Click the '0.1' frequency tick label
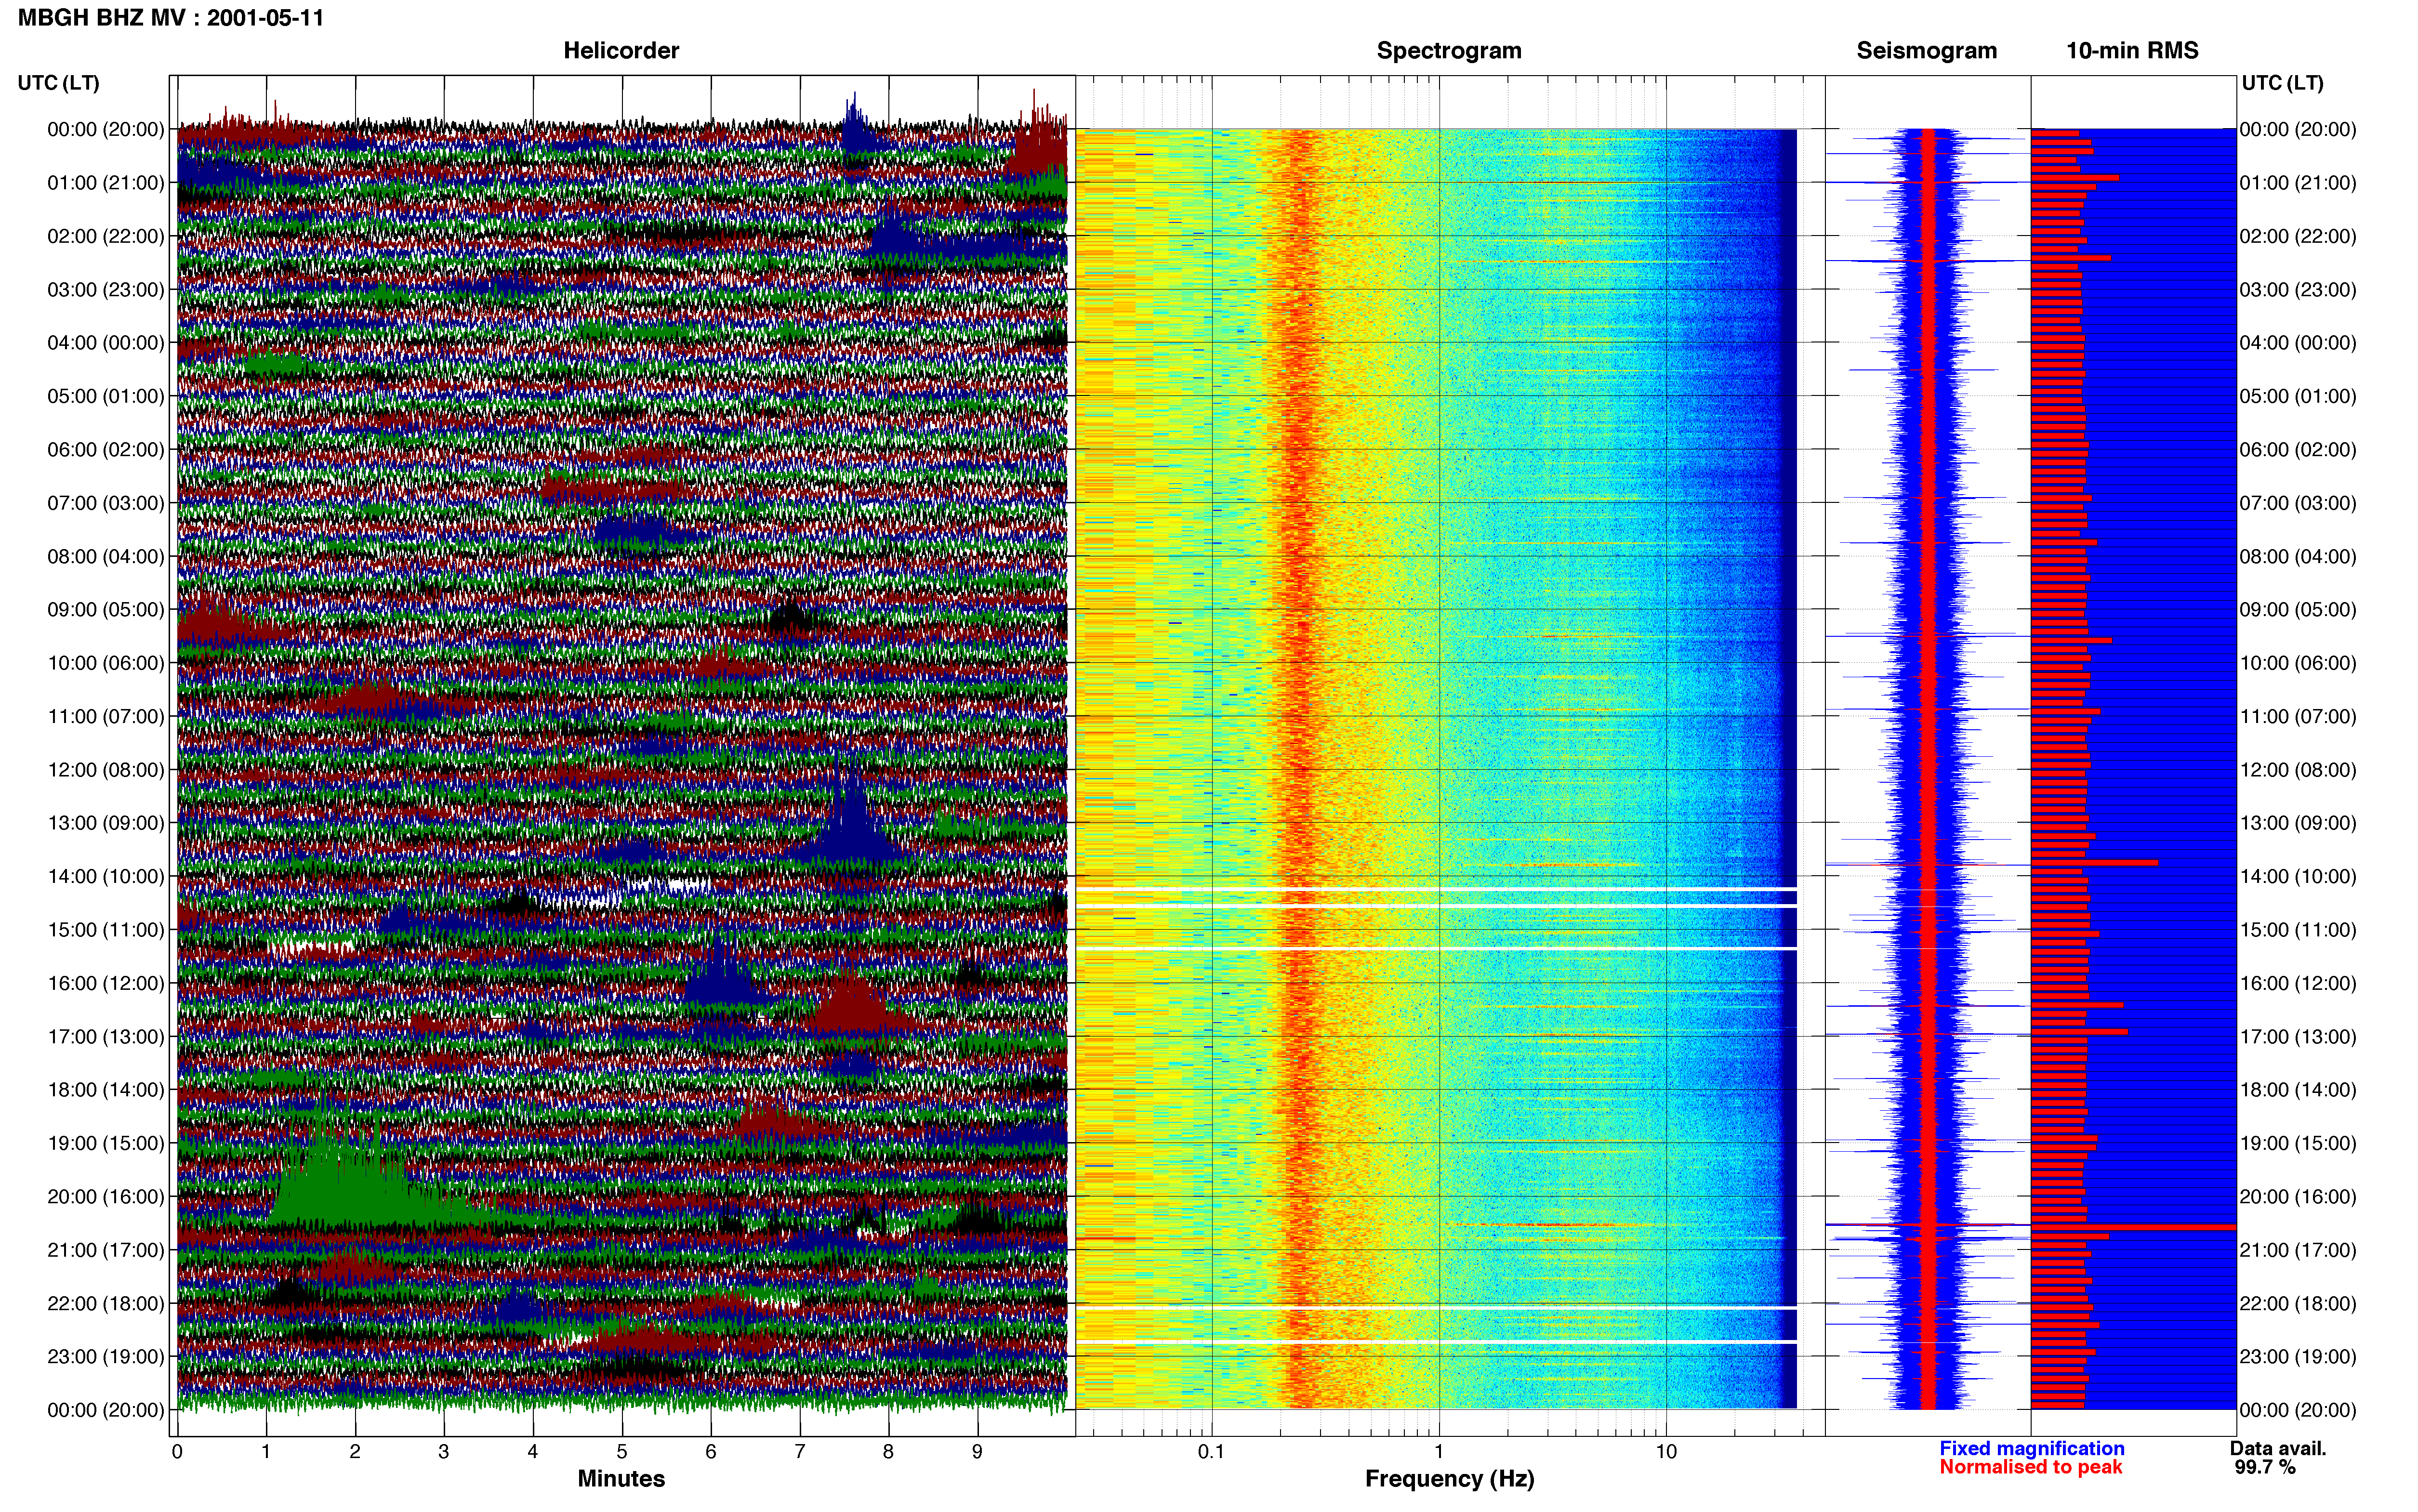Viewport: 2418px width, 1512px height. (x=1211, y=1452)
